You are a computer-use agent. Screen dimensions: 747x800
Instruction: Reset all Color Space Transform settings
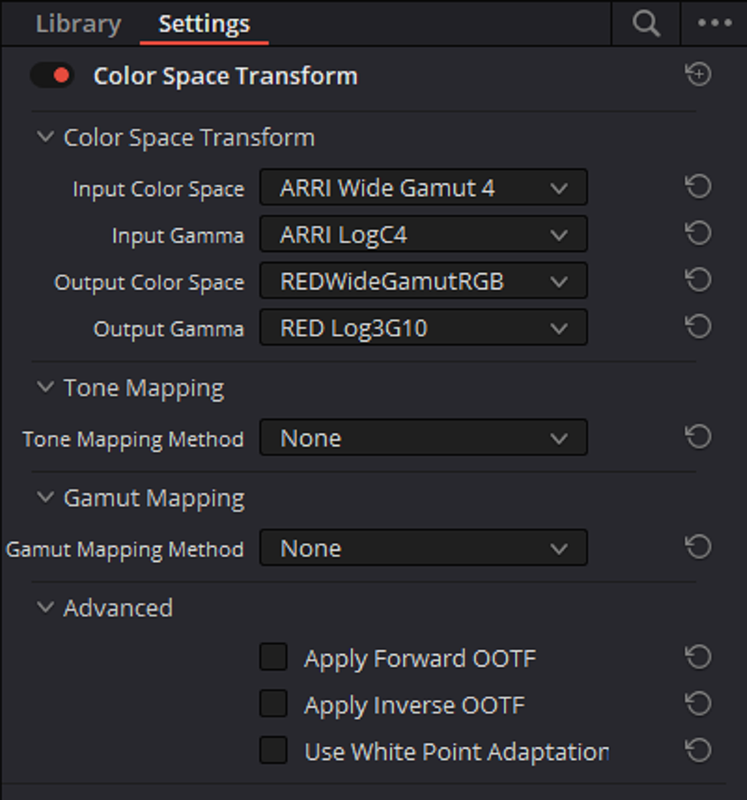pos(698,74)
